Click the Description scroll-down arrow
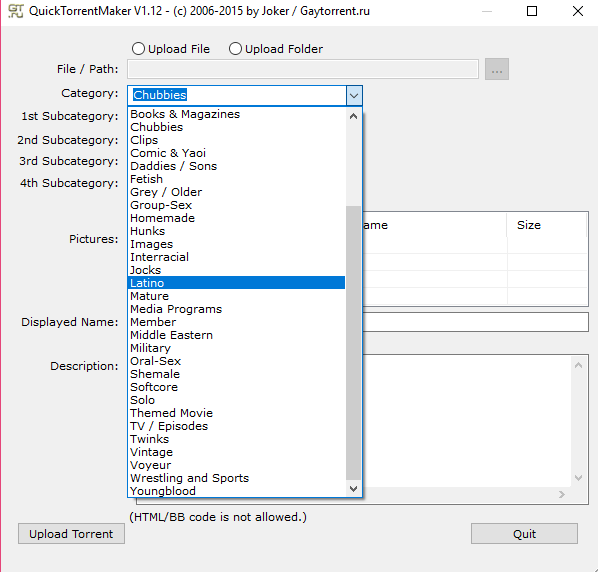This screenshot has height=572, width=598. coord(578,477)
